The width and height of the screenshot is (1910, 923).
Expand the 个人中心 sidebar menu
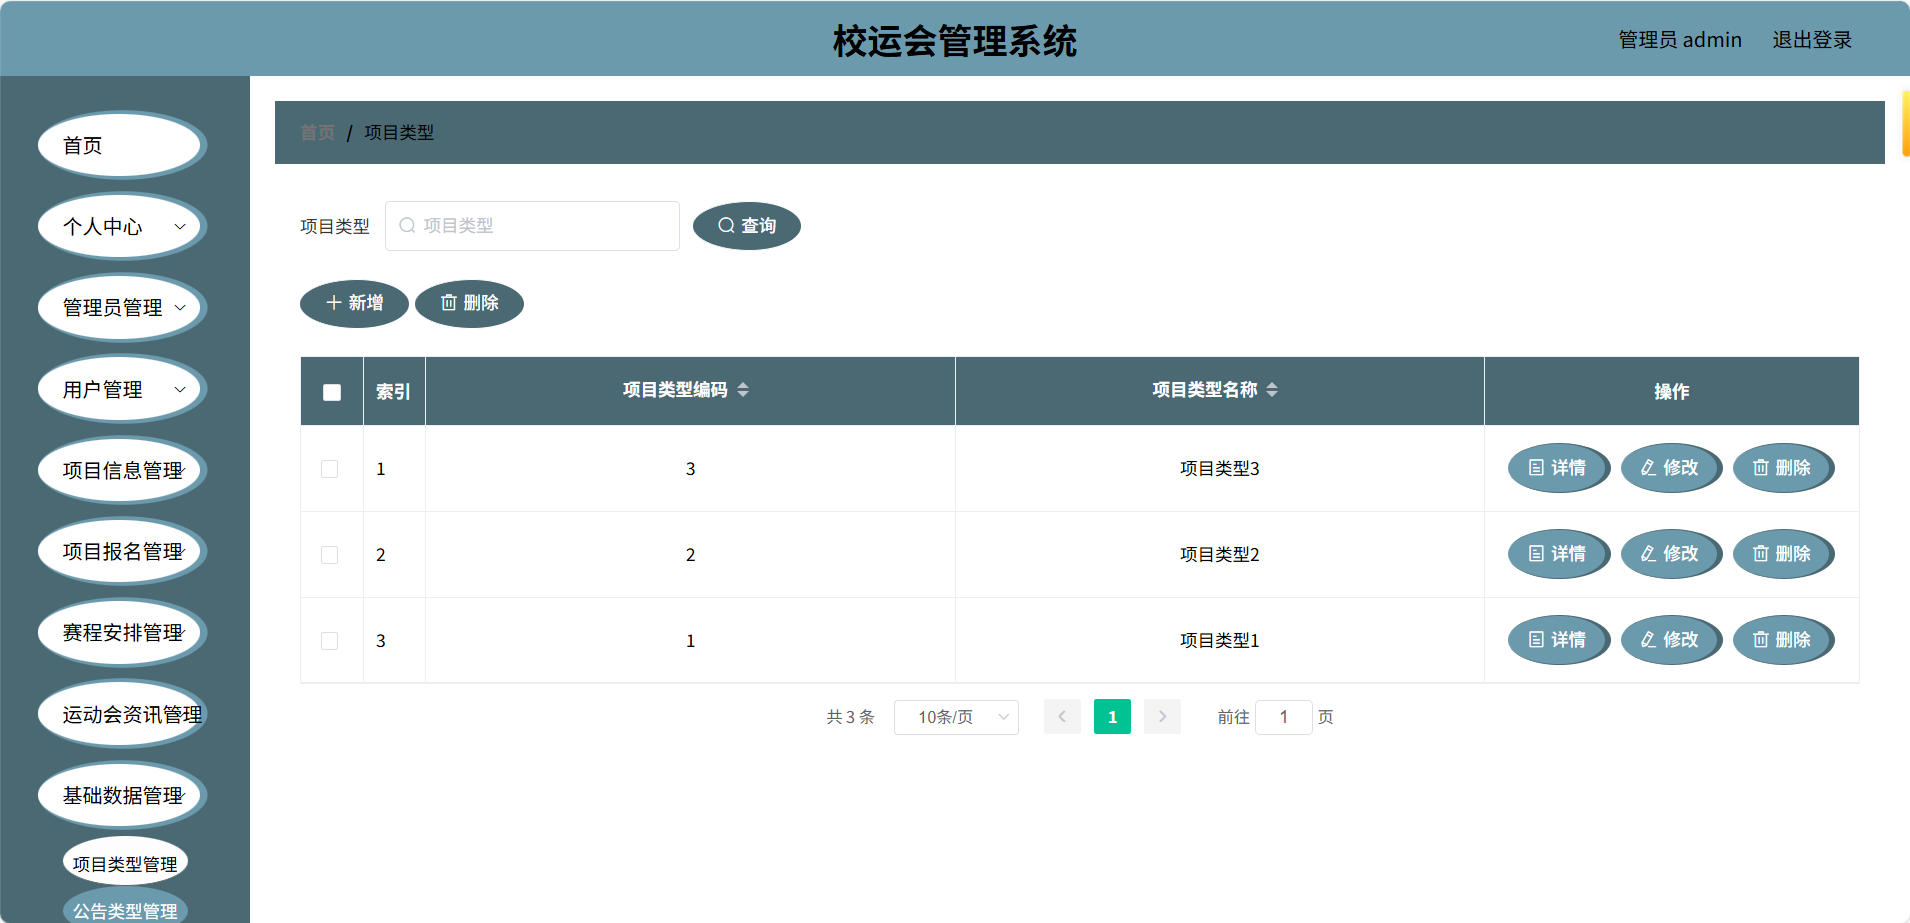[121, 227]
